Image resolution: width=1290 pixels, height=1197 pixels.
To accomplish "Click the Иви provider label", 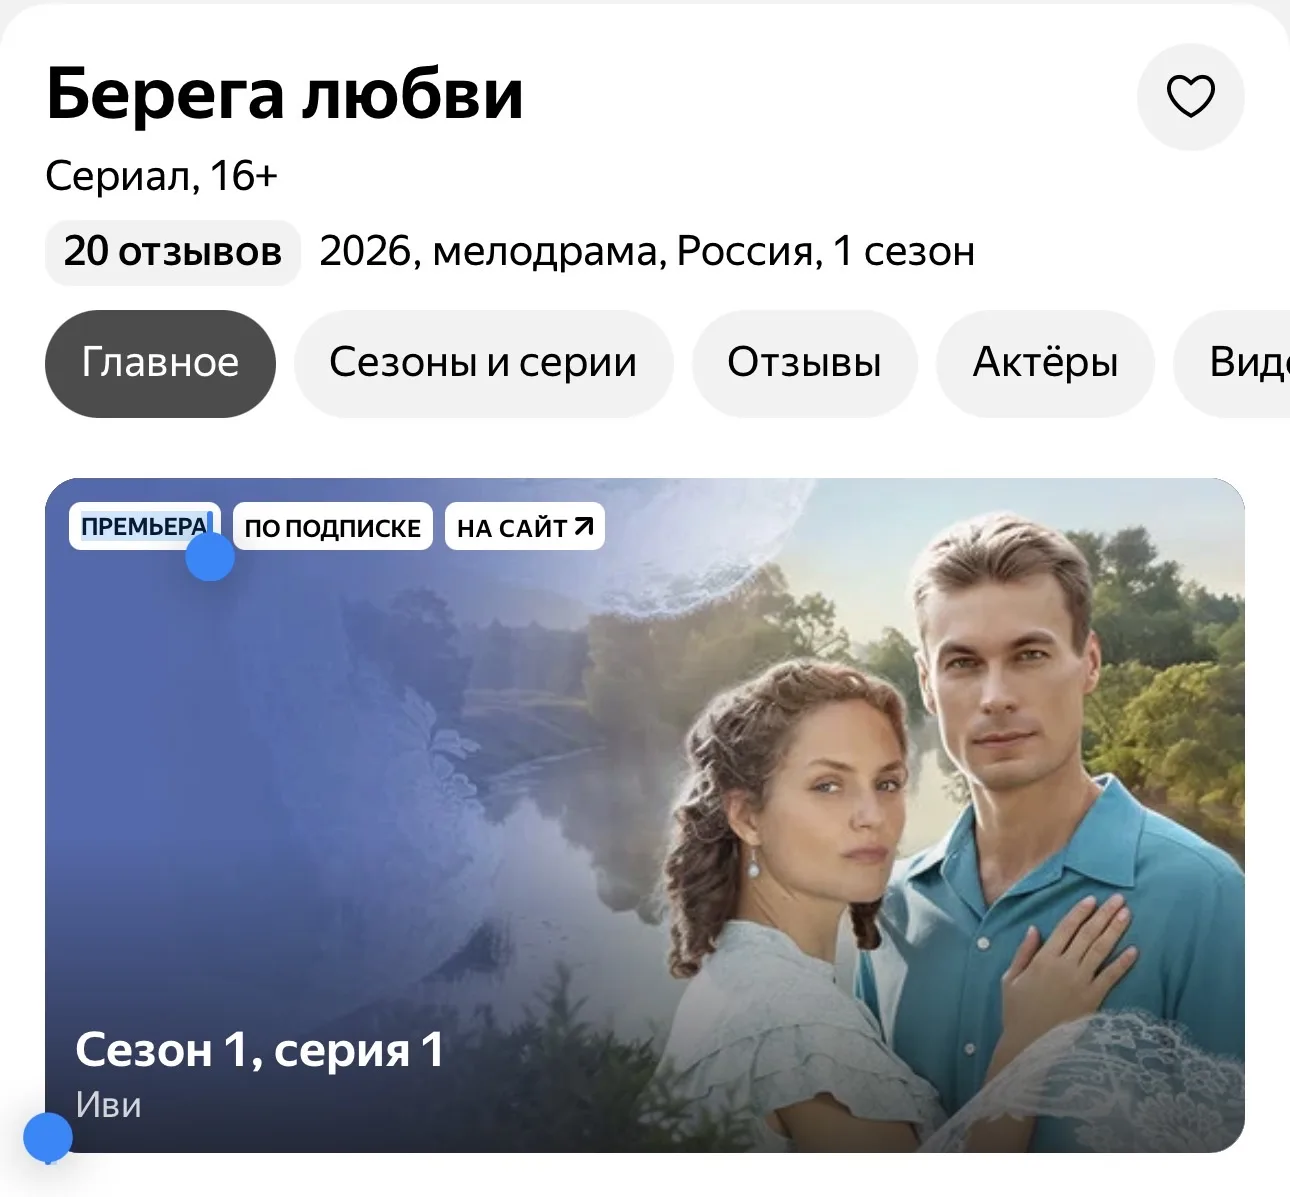I will point(108,1105).
